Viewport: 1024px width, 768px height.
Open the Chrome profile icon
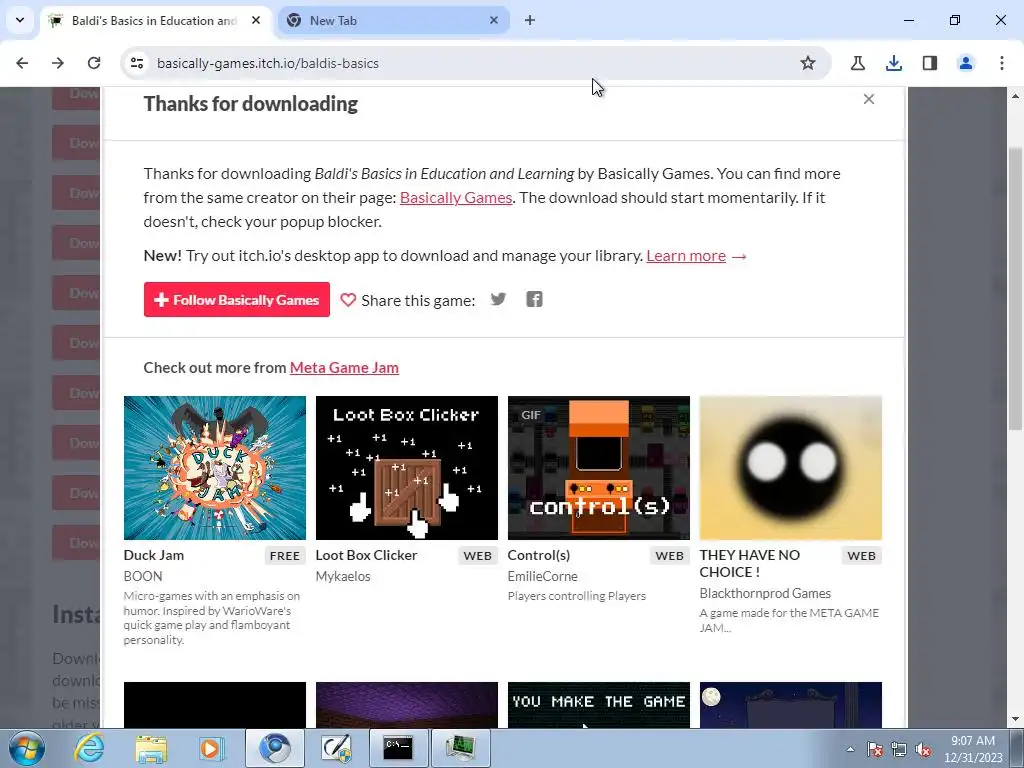coord(966,63)
